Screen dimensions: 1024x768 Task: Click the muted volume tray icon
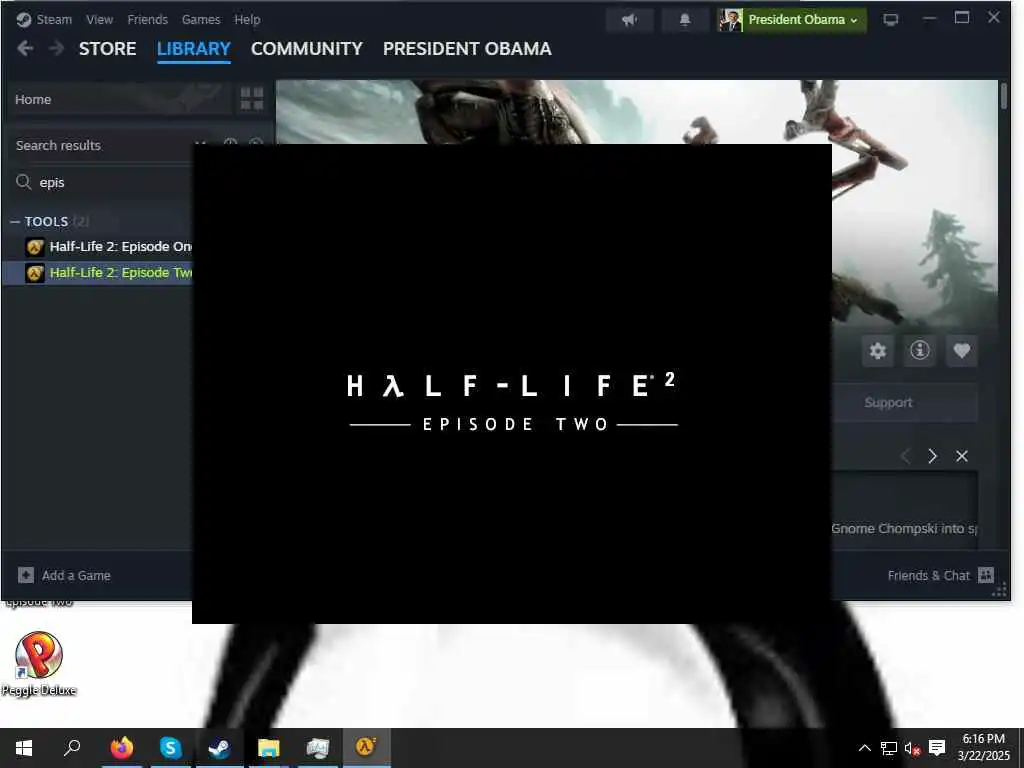(912, 748)
